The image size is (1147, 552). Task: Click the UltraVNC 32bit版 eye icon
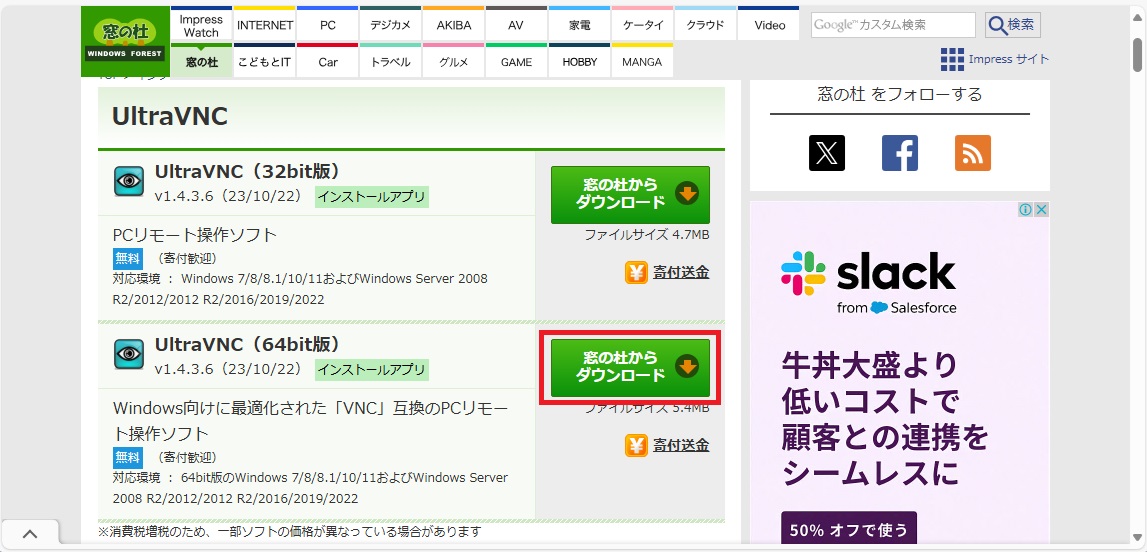coord(129,181)
